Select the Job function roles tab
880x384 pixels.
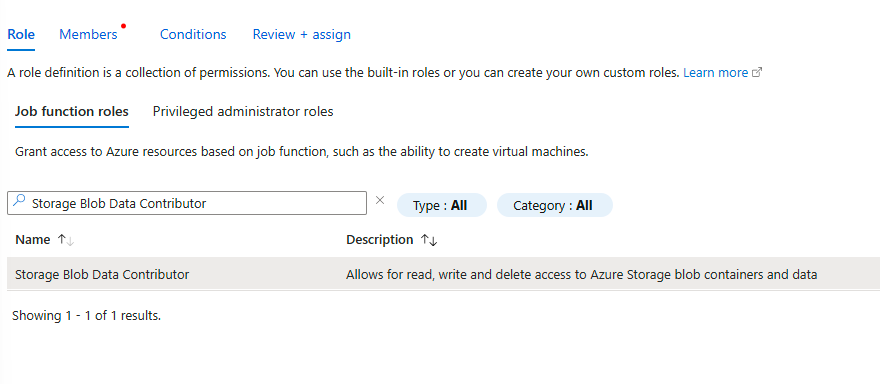(72, 111)
